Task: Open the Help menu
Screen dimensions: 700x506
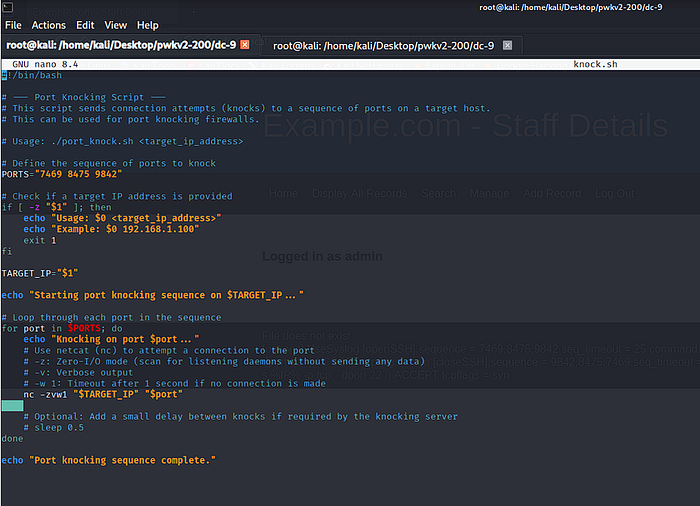Action: [x=147, y=25]
